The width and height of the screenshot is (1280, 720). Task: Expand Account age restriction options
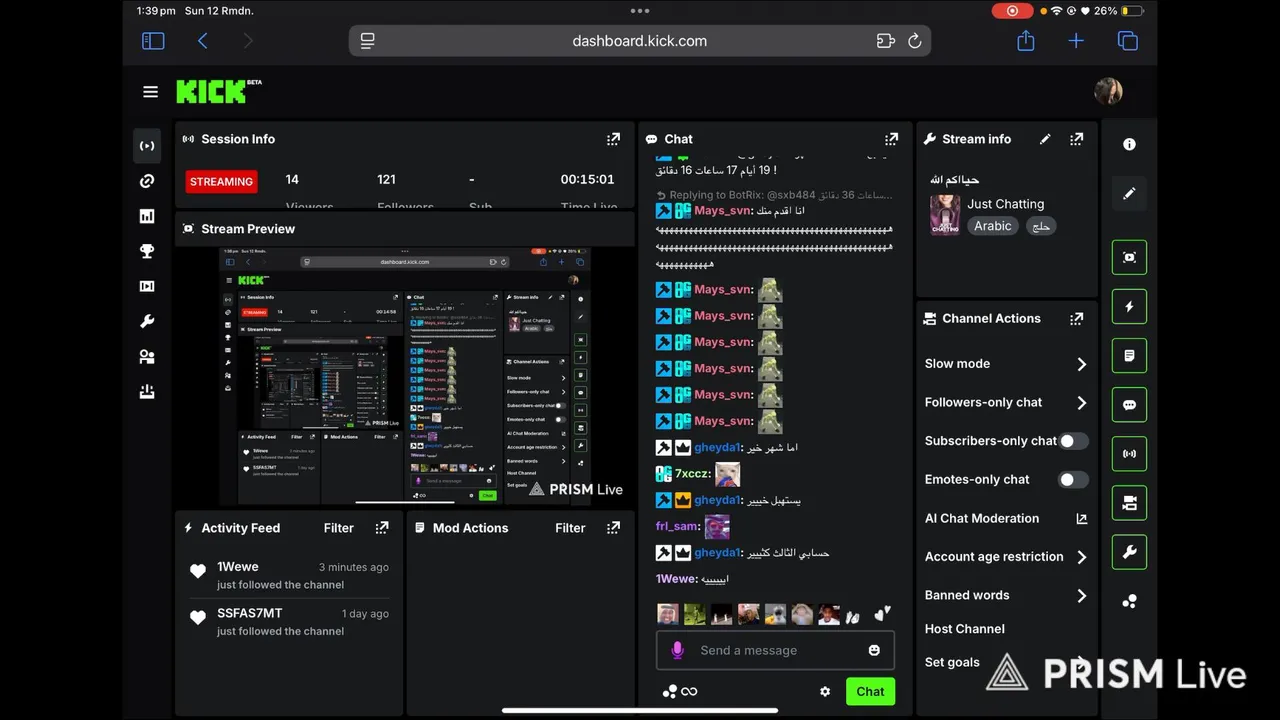(1081, 557)
